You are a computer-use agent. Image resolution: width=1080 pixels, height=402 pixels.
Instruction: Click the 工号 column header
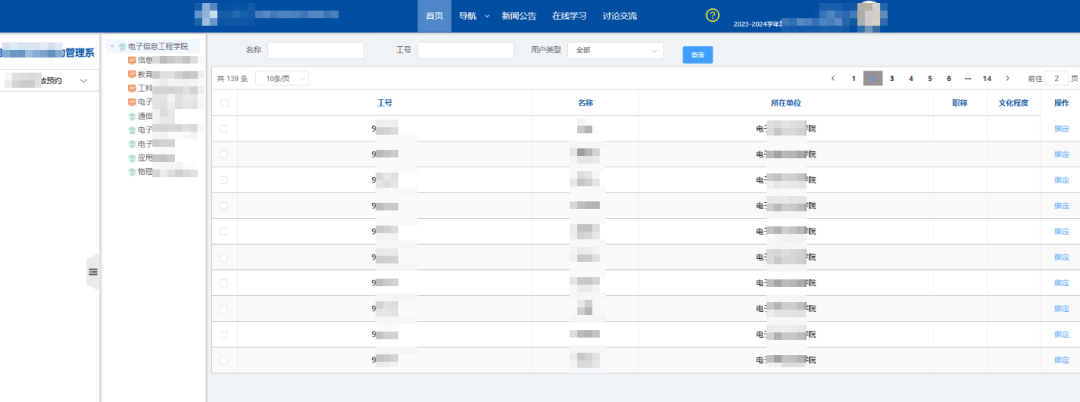[x=385, y=103]
